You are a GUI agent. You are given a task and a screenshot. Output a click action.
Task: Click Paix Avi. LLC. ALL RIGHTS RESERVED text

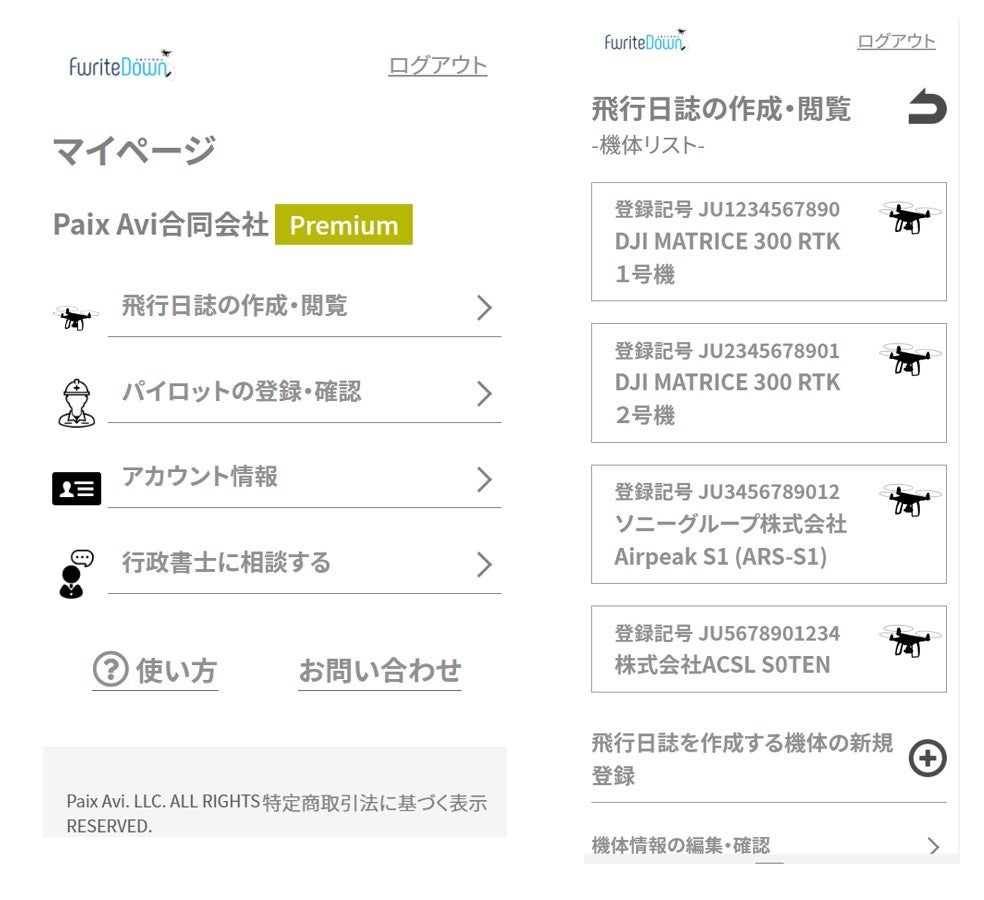click(x=163, y=813)
